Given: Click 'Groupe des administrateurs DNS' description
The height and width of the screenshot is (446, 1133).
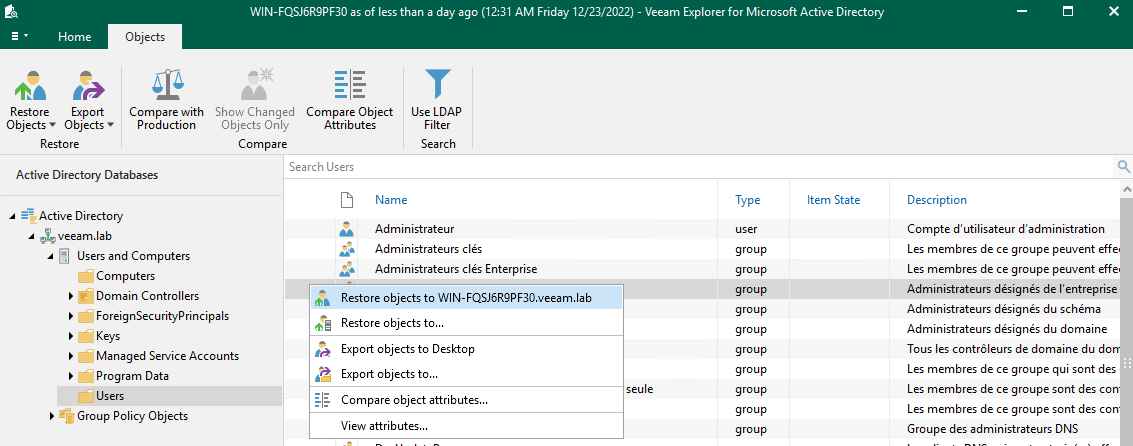Looking at the screenshot, I should (993, 429).
